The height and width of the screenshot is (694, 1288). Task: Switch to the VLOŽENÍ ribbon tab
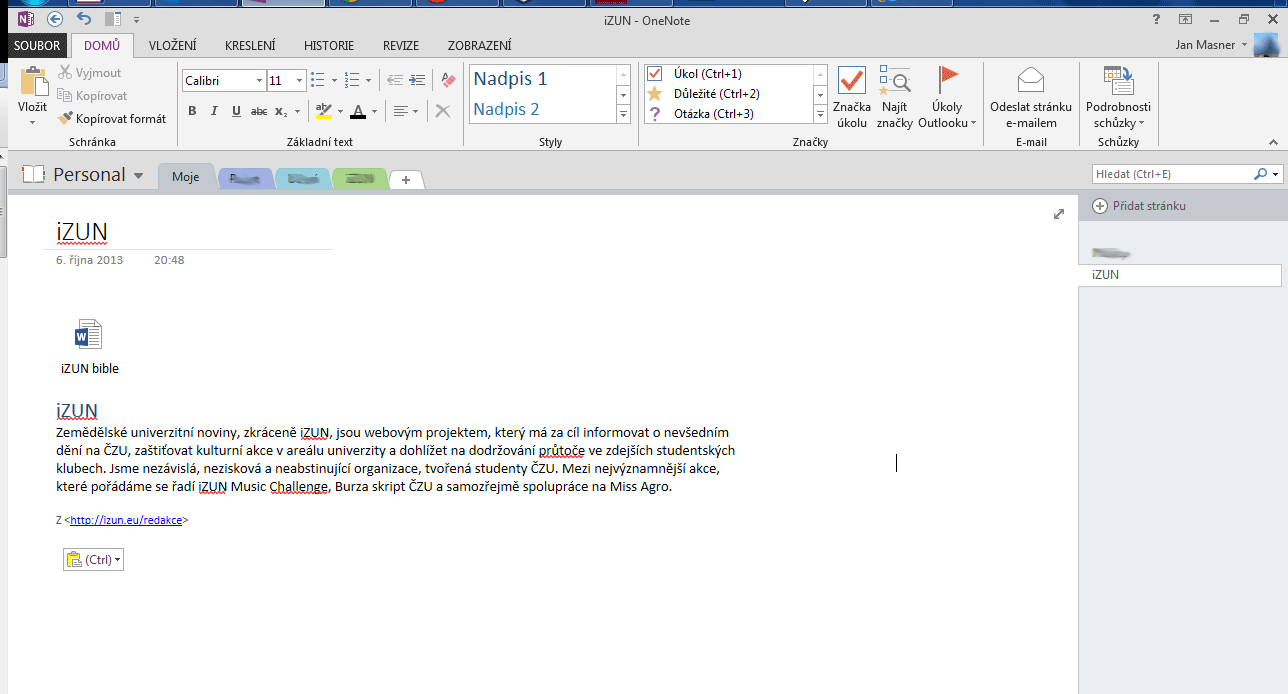(x=172, y=45)
